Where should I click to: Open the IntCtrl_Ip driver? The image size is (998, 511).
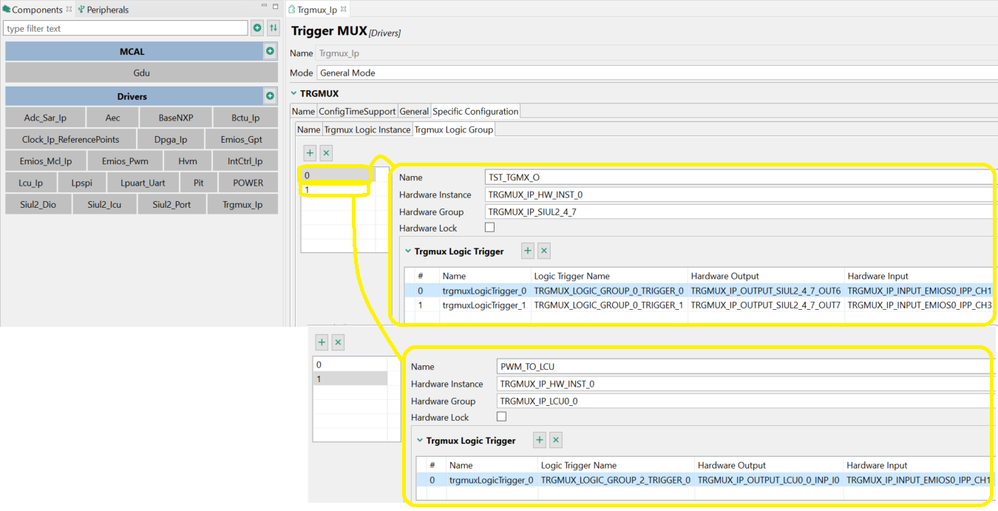click(245, 161)
